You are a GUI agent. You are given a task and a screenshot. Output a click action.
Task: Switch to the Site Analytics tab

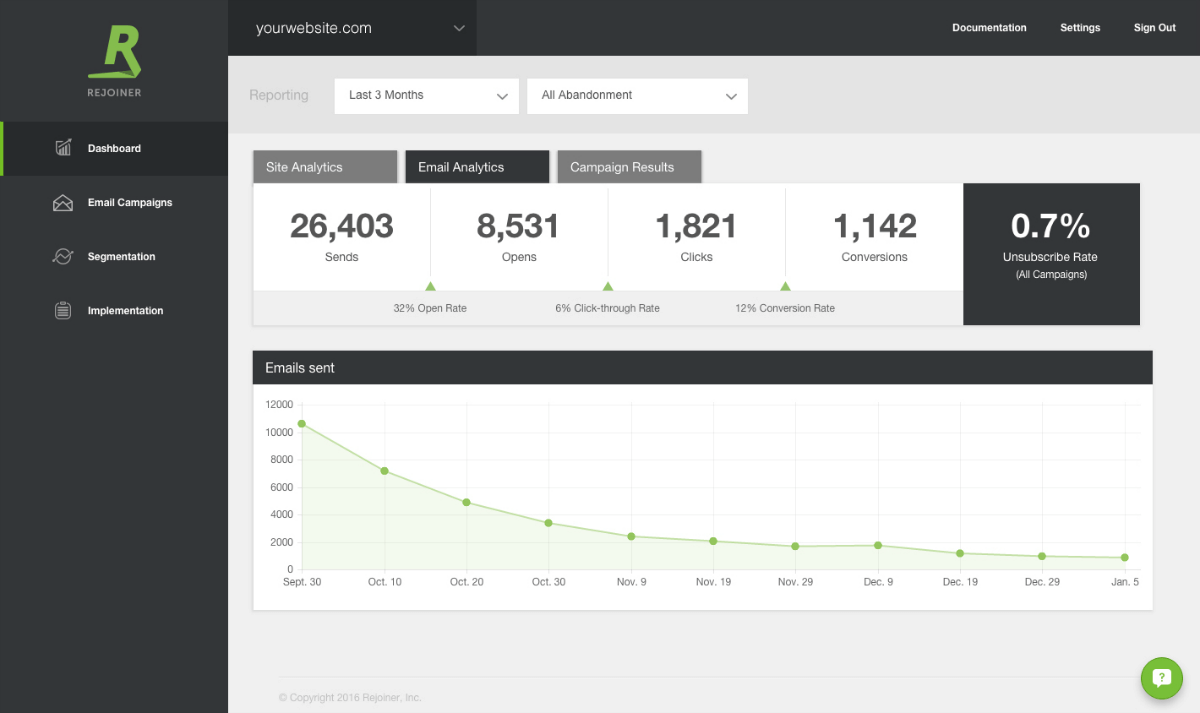pyautogui.click(x=324, y=166)
